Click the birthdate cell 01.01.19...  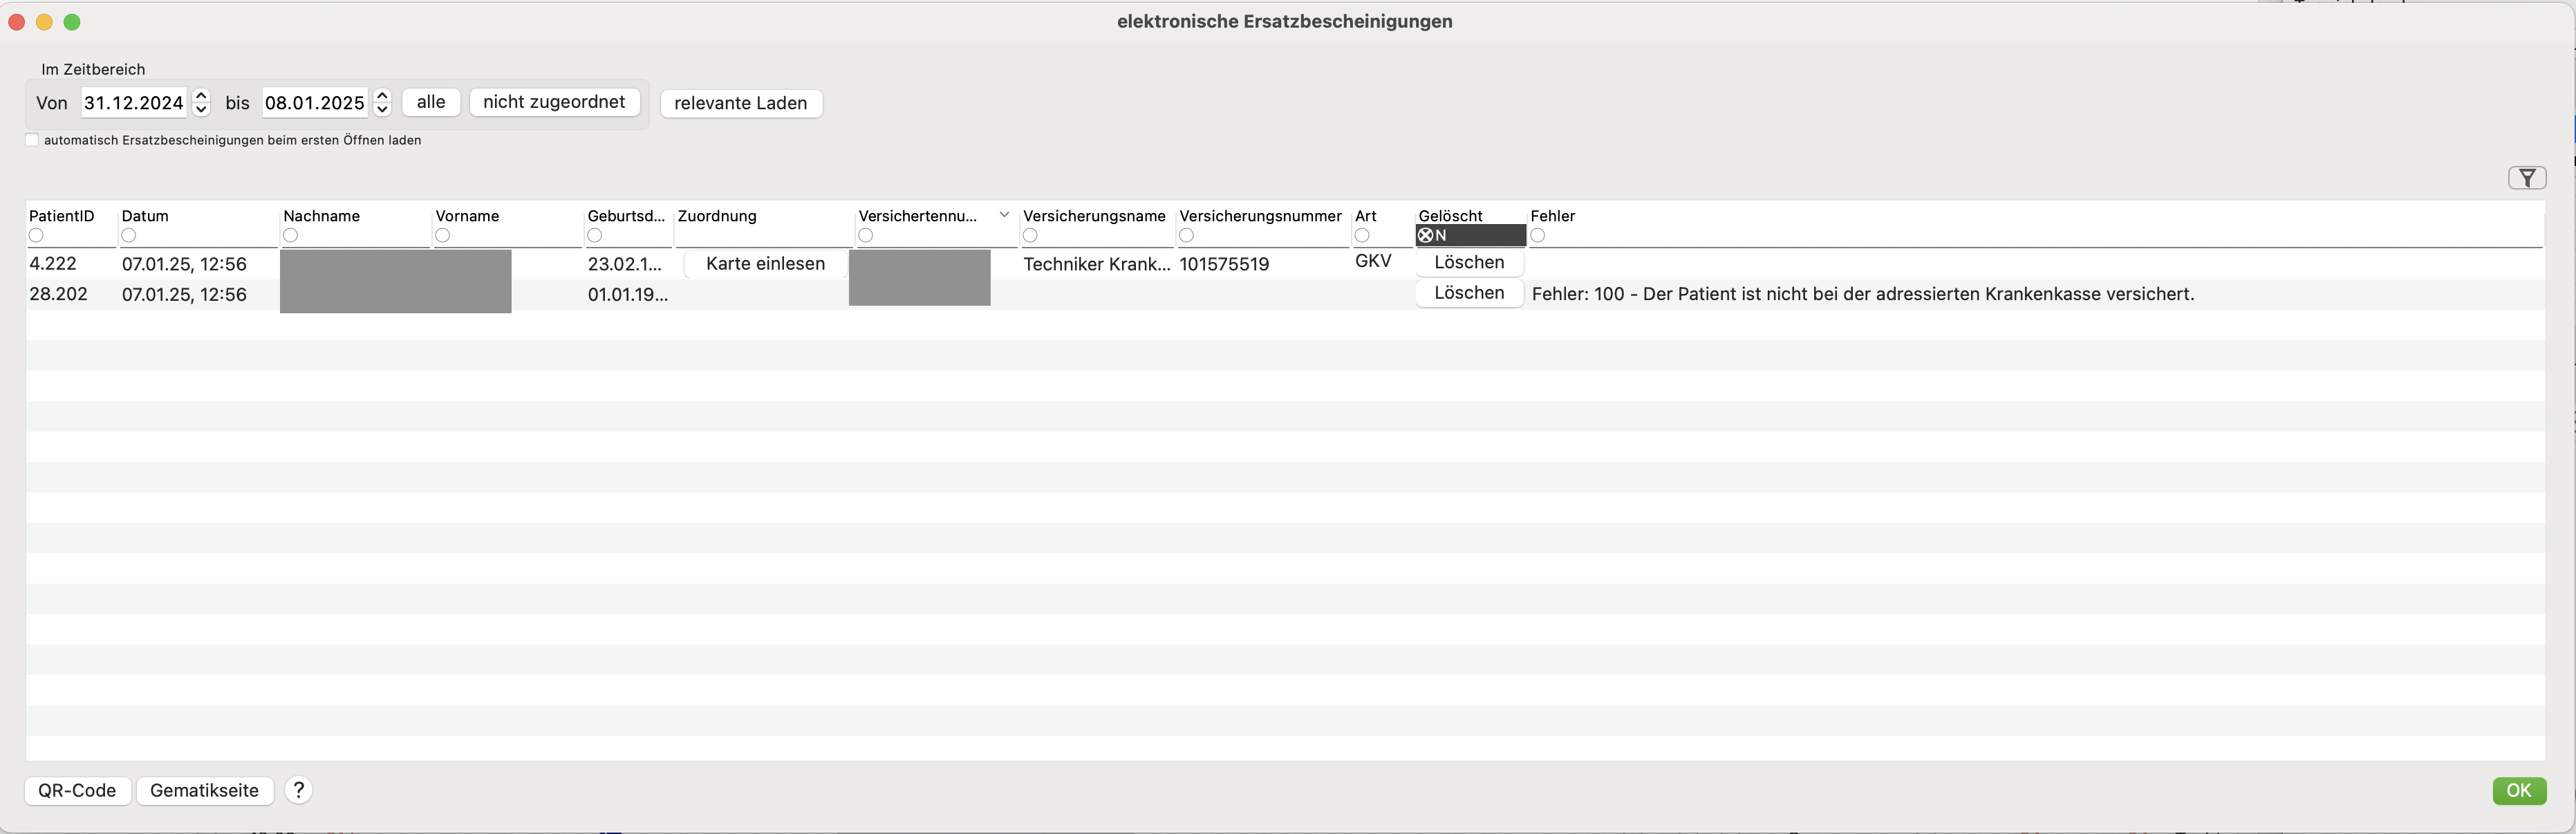[628, 294]
